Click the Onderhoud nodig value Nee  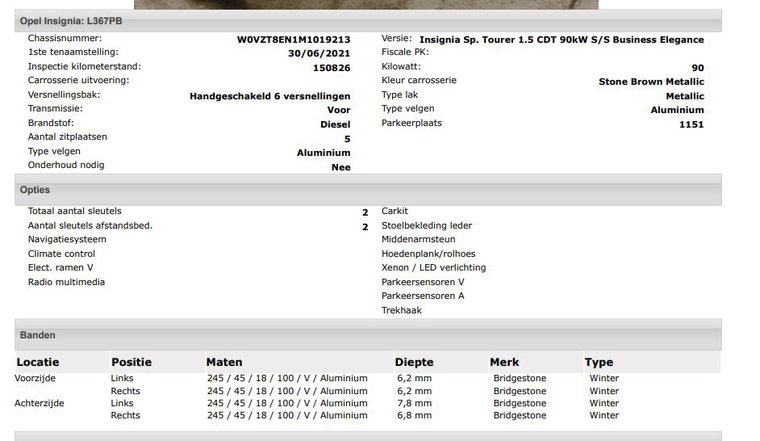coord(341,167)
